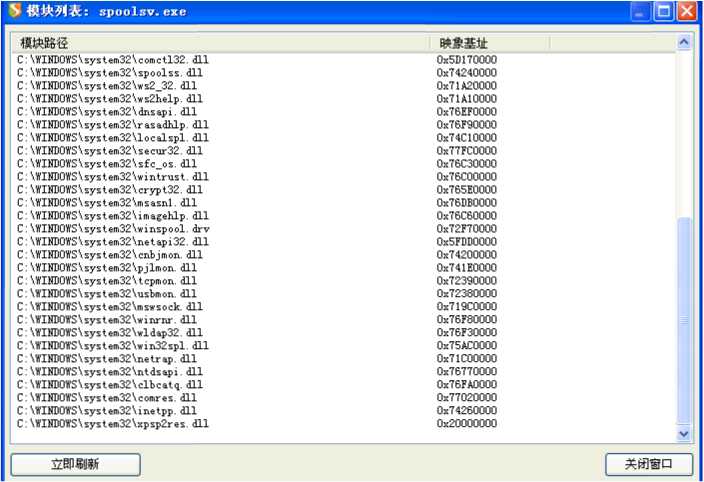This screenshot has height=482, width=704.
Task: Select the ws2_32.dll row
Action: click(x=343, y=86)
